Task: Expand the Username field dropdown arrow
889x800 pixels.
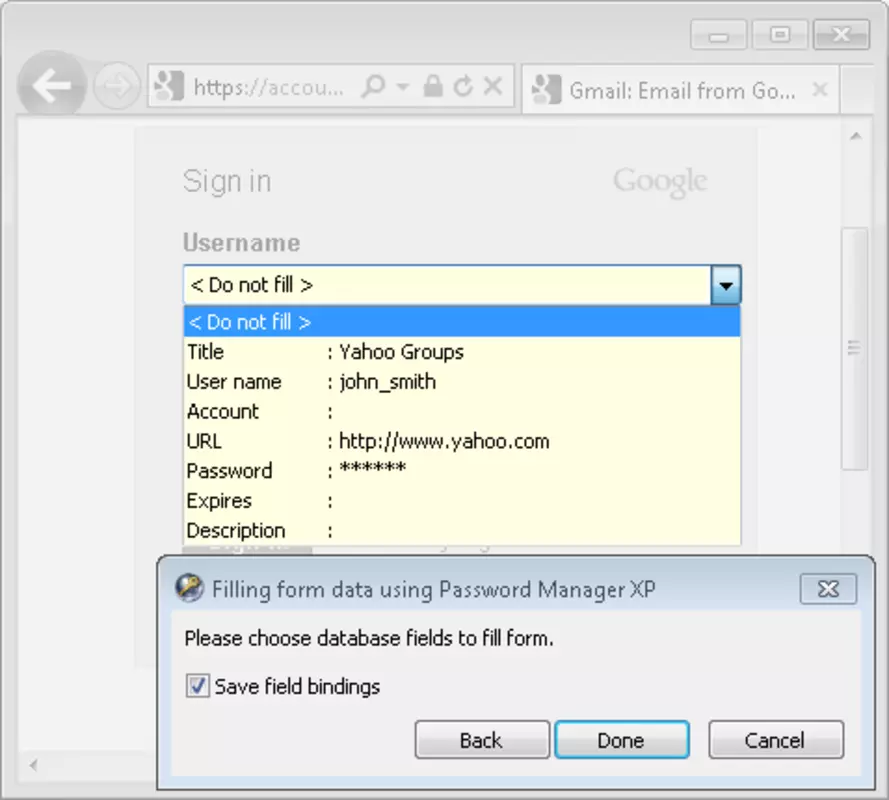Action: tap(726, 285)
